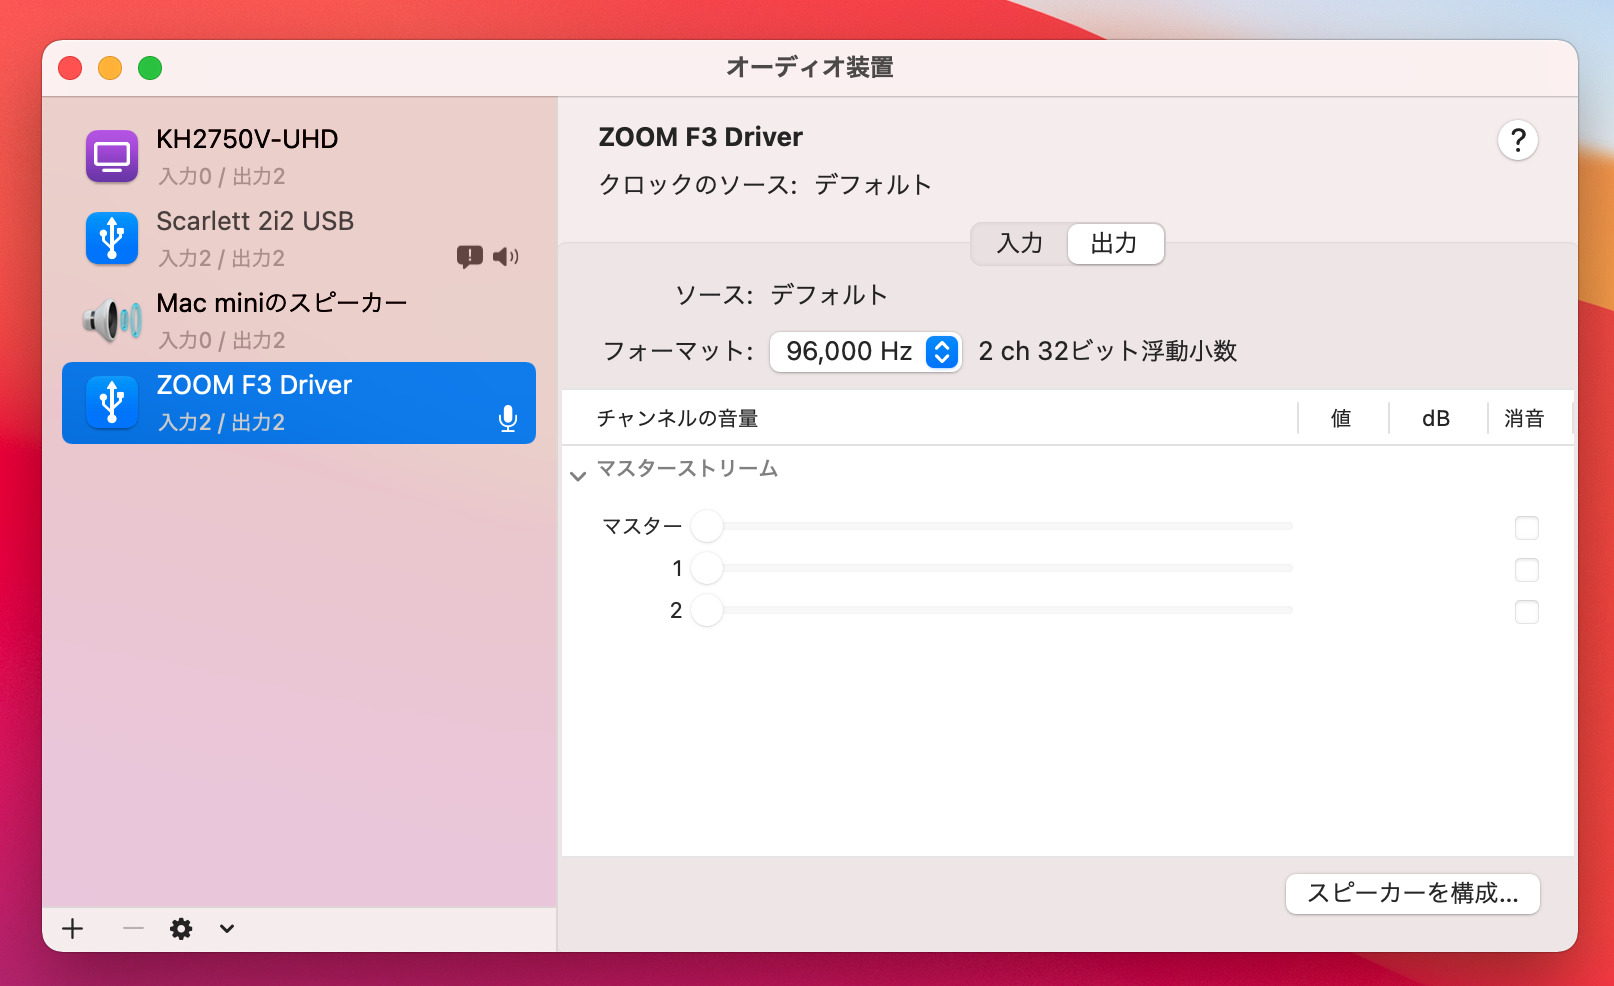The image size is (1614, 986).
Task: Click the microphone badge on ZOOM F3 Driver
Action: click(x=508, y=419)
